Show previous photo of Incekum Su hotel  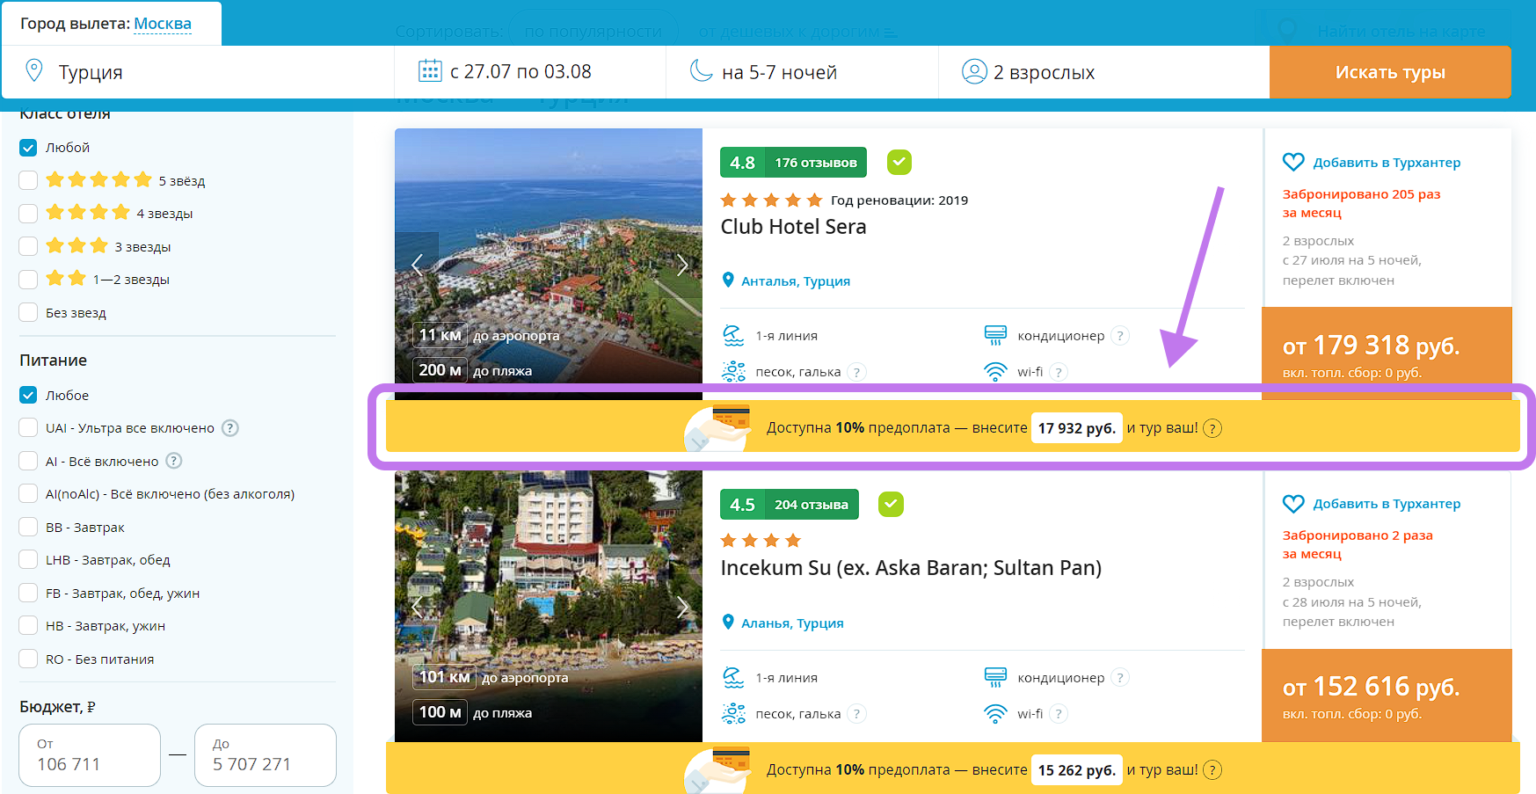(417, 607)
